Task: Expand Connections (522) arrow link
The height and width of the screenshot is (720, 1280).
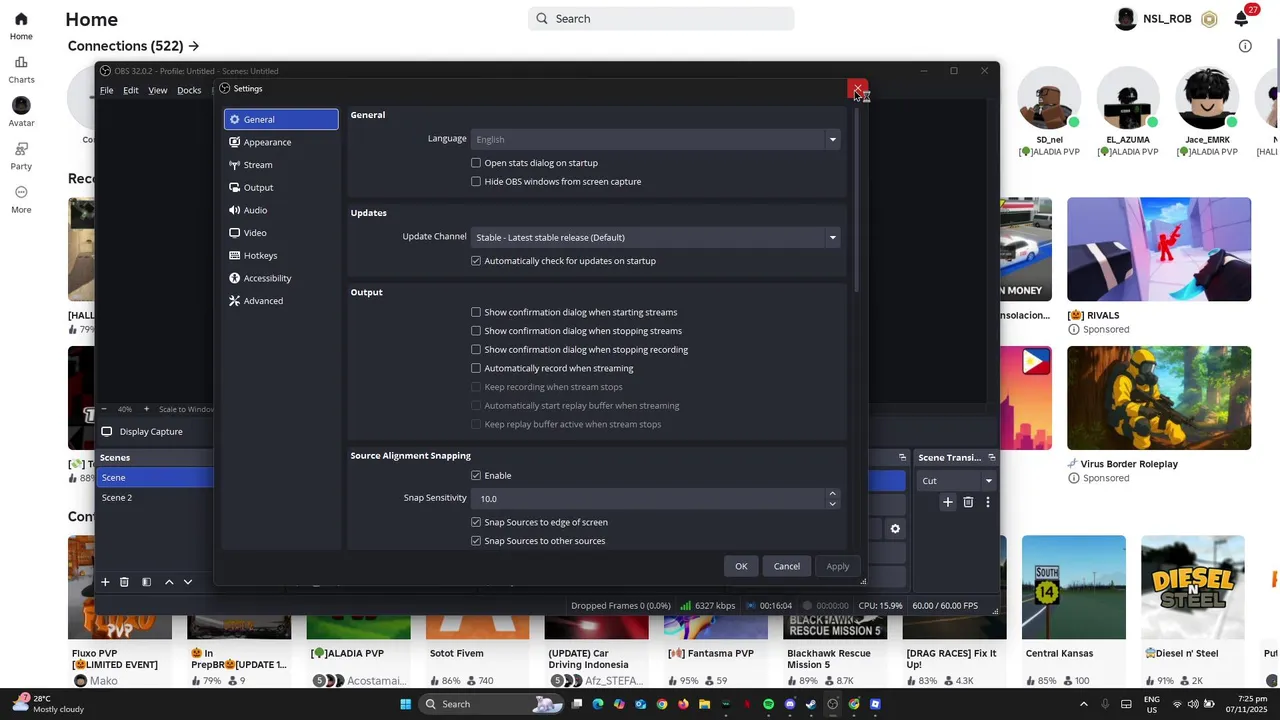Action: tap(193, 46)
